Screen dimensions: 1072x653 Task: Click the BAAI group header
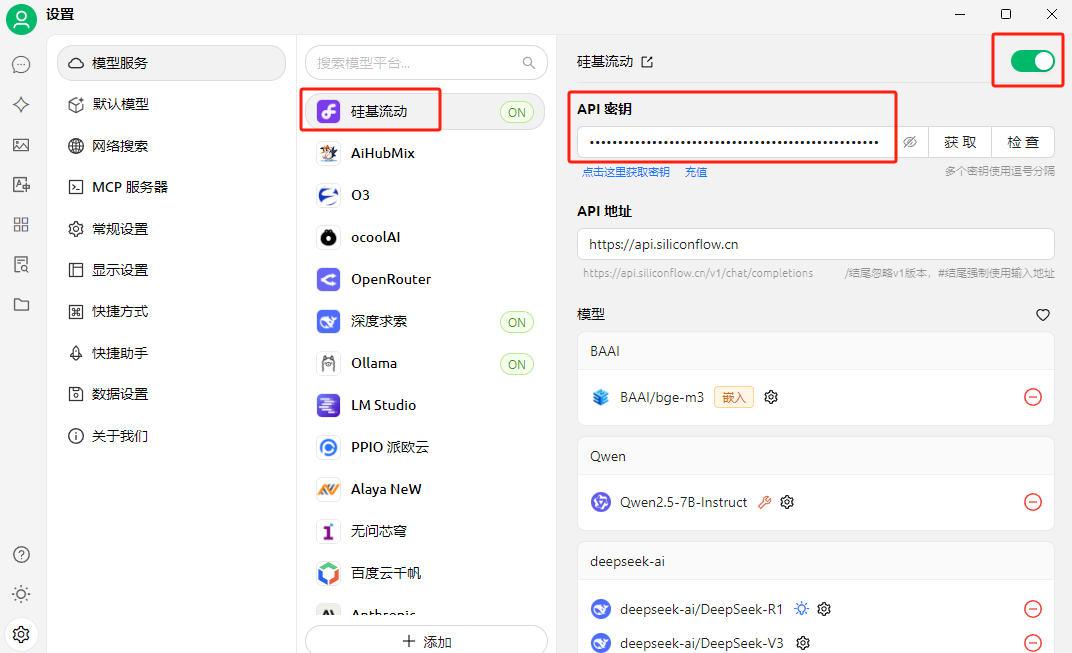coord(816,351)
